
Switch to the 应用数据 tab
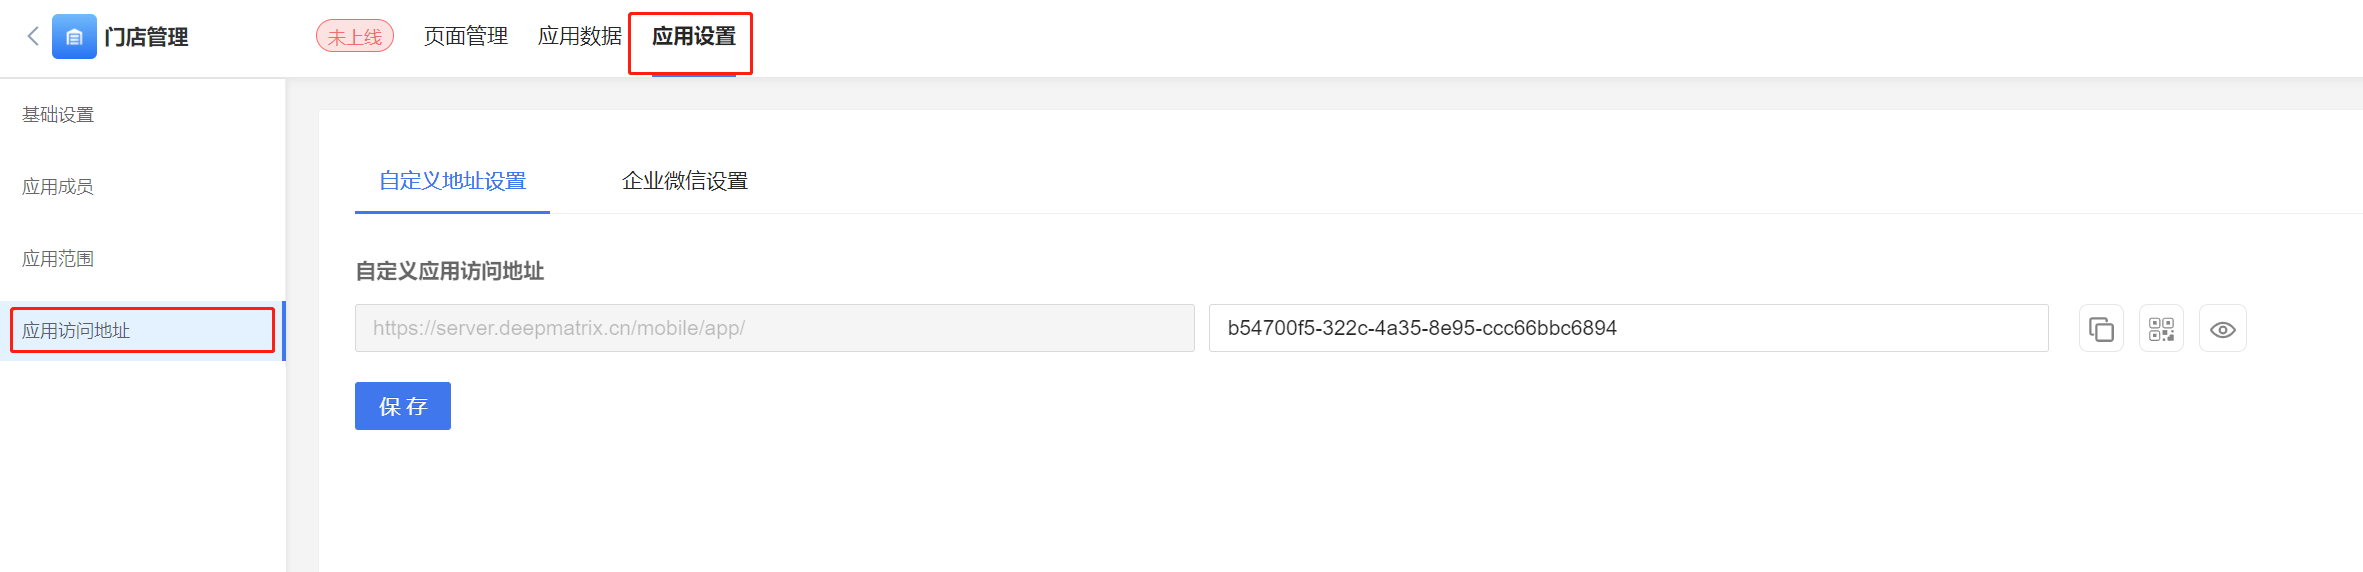pos(580,37)
